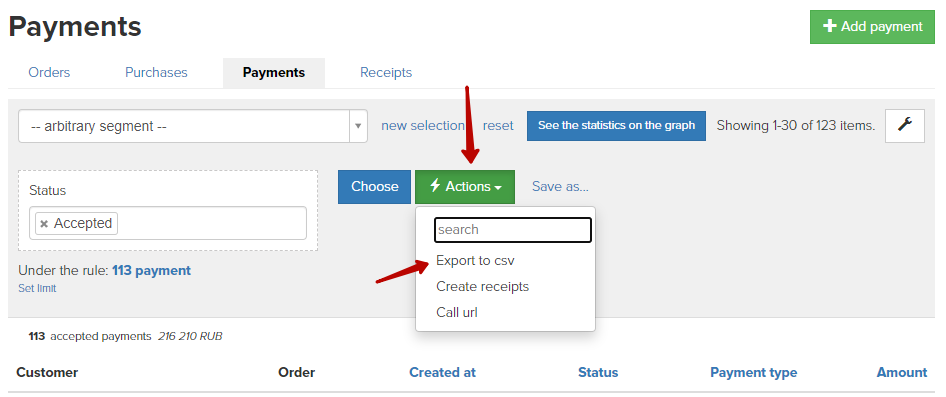This screenshot has height=397, width=946.
Task: Open See the statistics on the graph
Action: 616,125
